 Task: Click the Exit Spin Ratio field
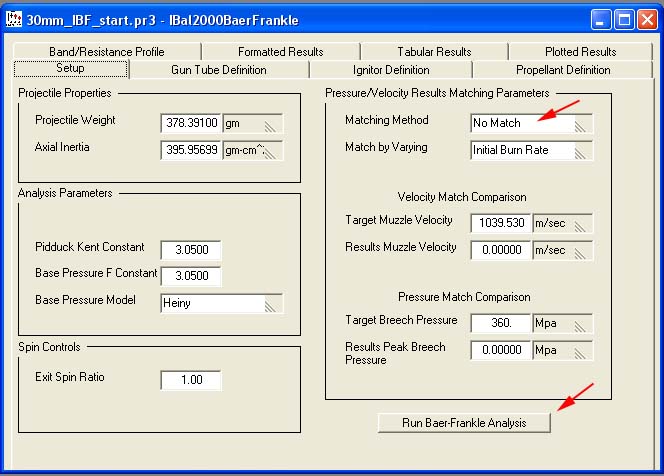[190, 380]
